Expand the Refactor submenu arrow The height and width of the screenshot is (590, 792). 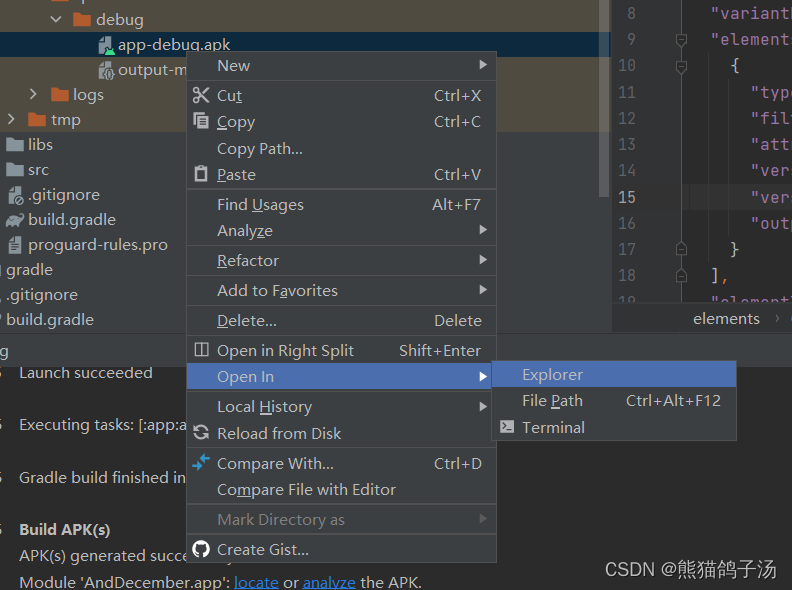click(483, 260)
